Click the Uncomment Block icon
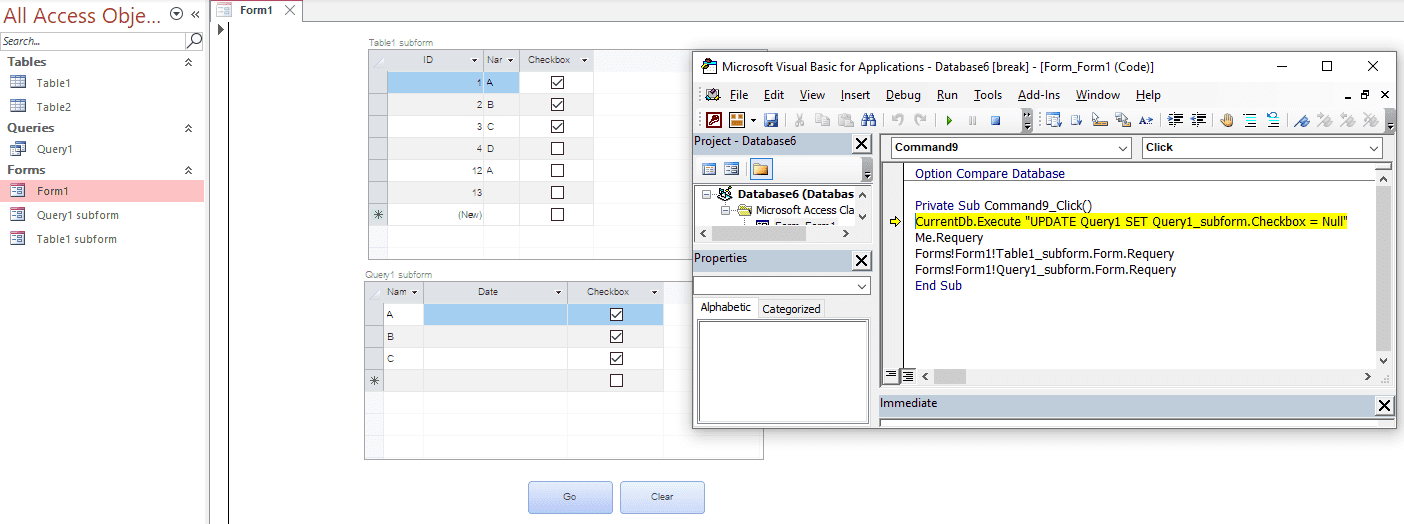 tap(1273, 120)
